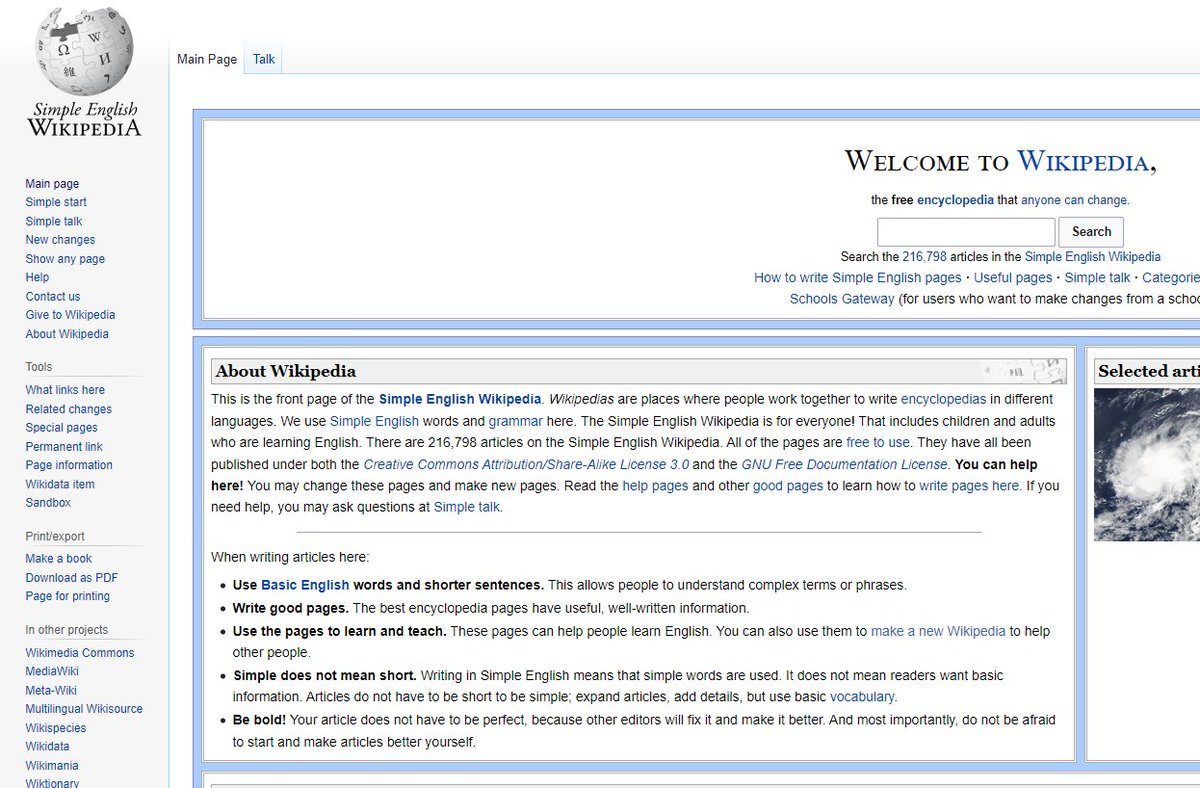Image resolution: width=1200 pixels, height=788 pixels.
Task: Open the sidebar About Wikipedia link
Action: point(67,334)
